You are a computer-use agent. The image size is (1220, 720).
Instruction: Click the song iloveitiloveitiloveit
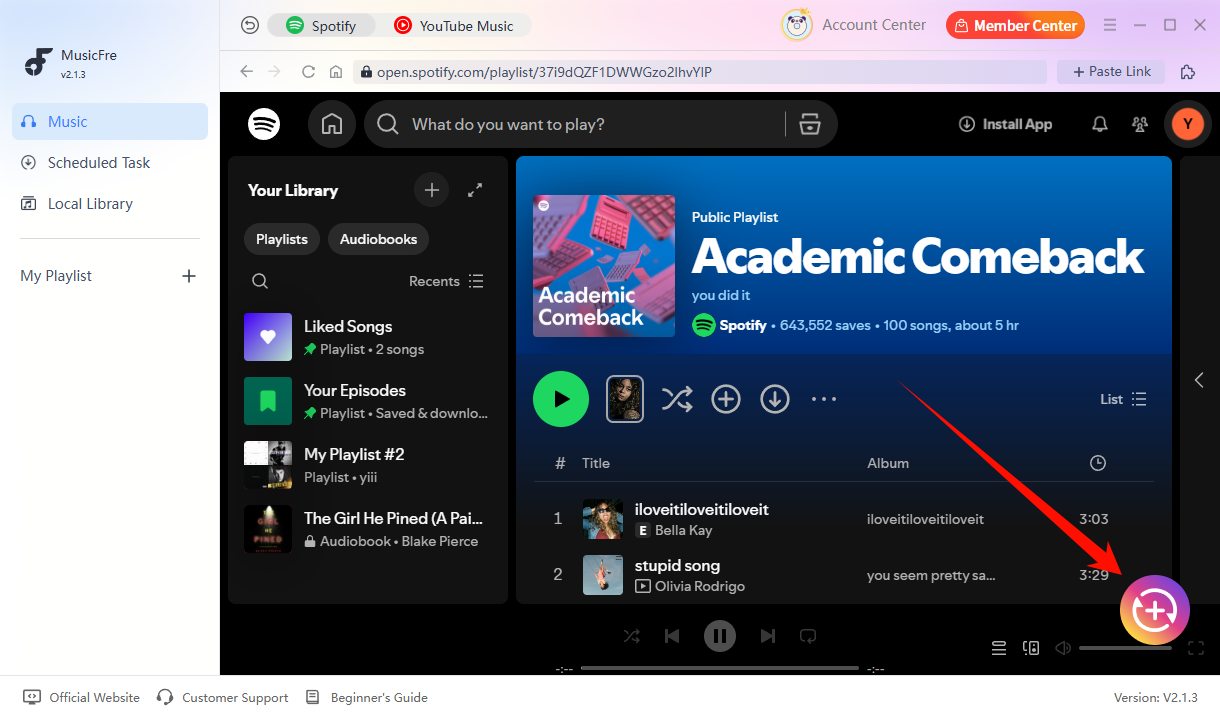coord(702,509)
